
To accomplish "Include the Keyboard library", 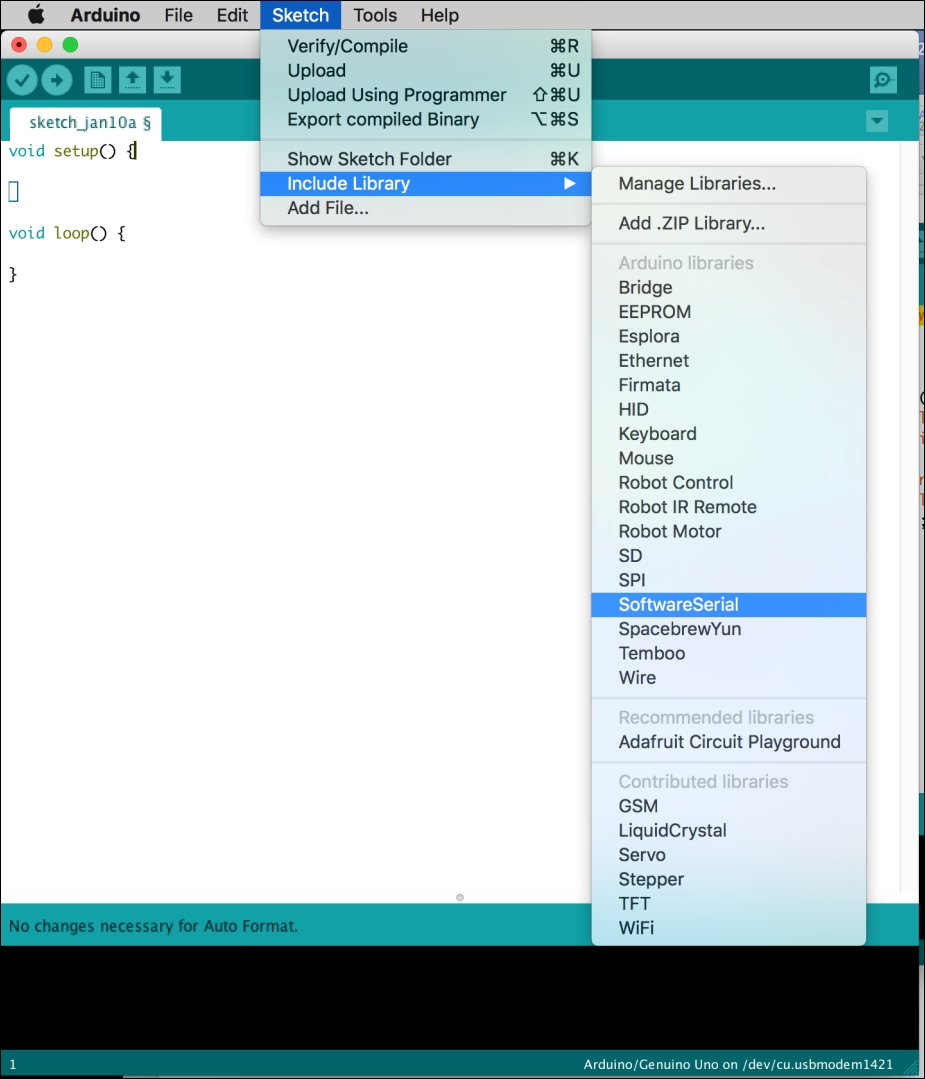I will 729,434.
